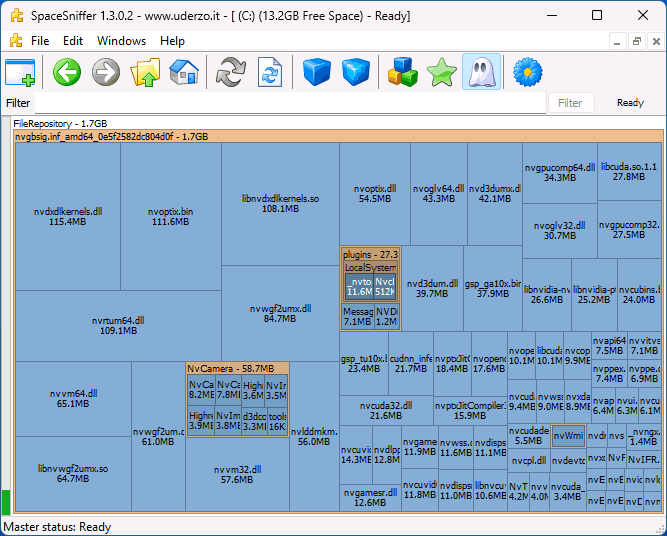Click the grey Go forward arrow
Viewport: 667px width, 536px height.
pyautogui.click(x=106, y=73)
